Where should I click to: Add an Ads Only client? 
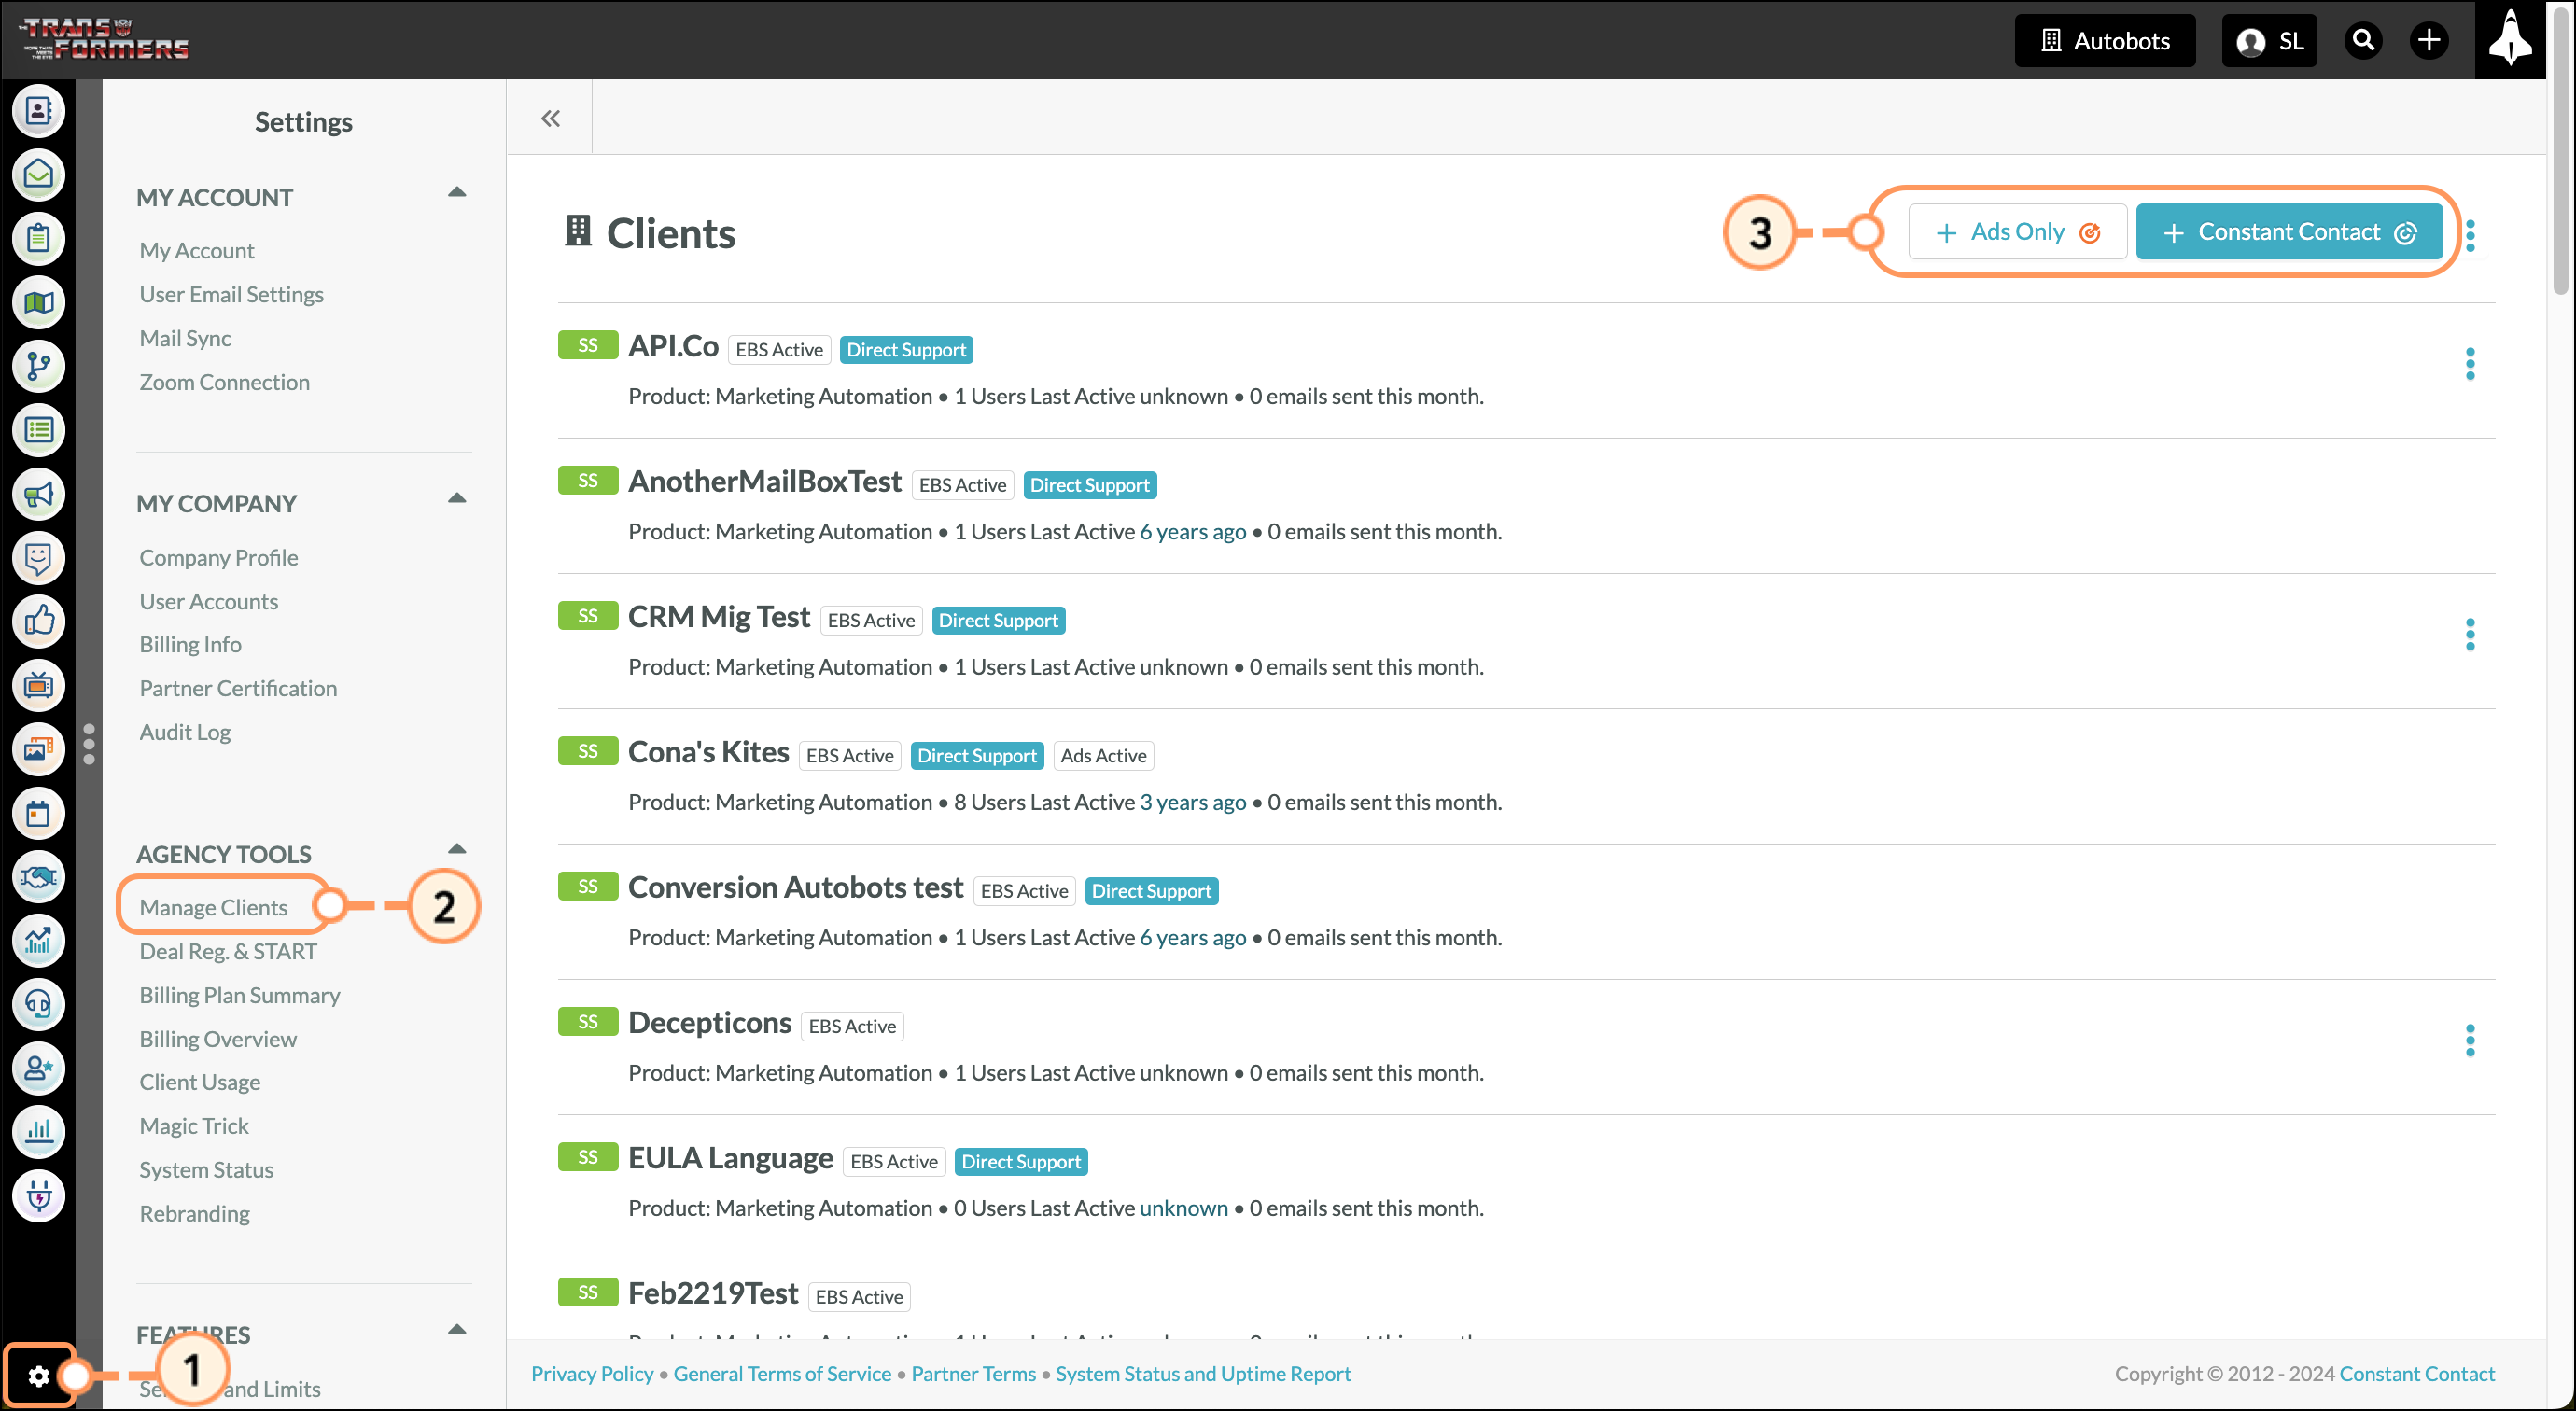2017,232
